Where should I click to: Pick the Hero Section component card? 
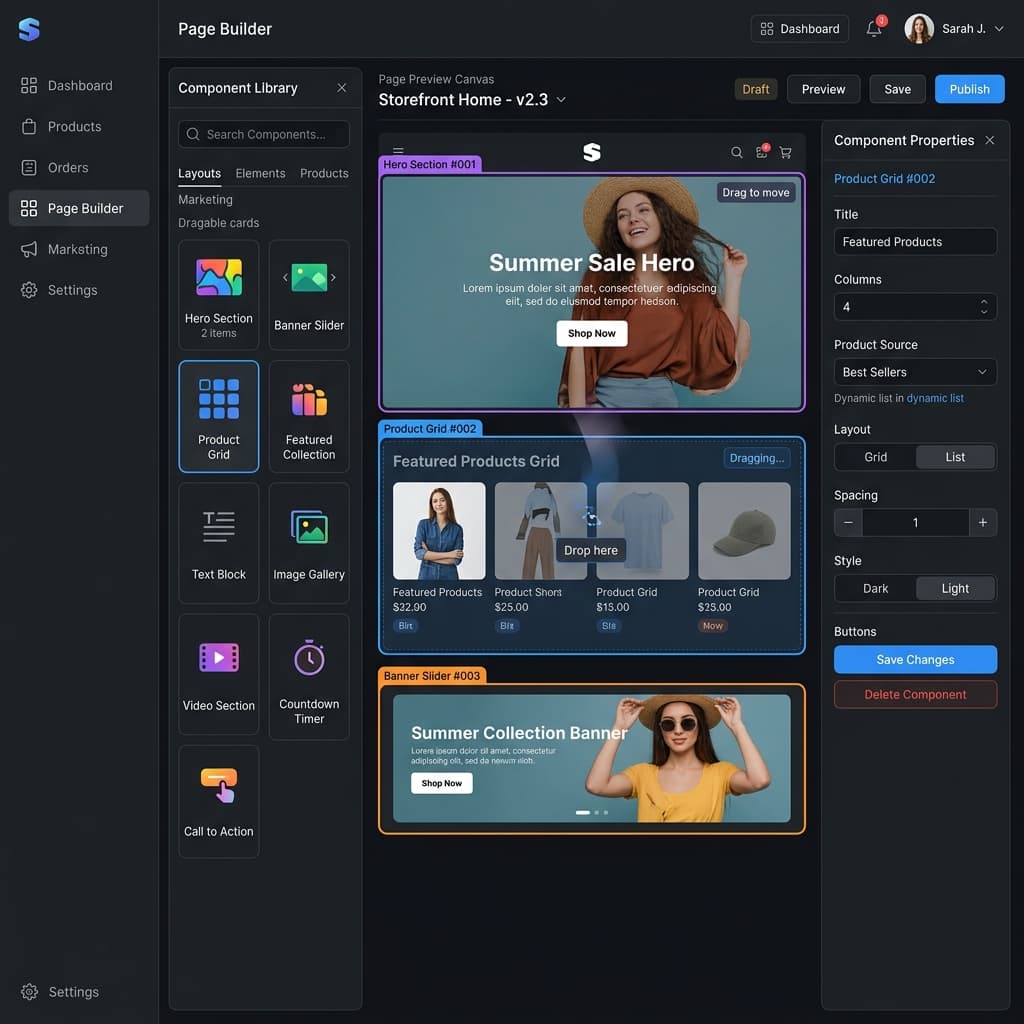tap(219, 295)
